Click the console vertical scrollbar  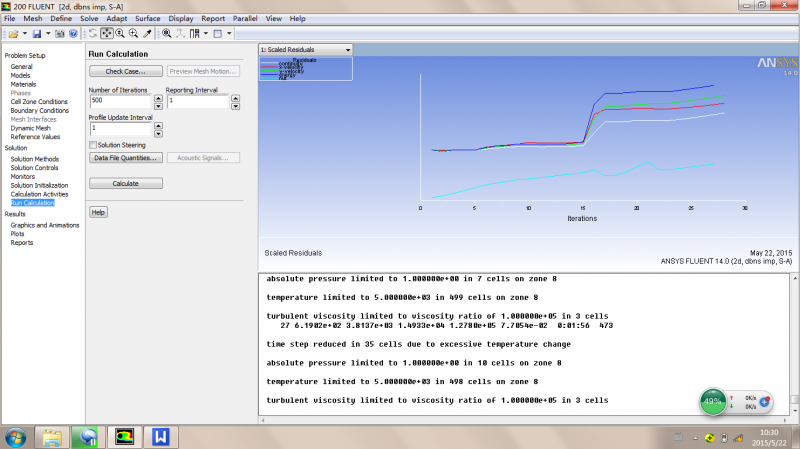[x=795, y=345]
